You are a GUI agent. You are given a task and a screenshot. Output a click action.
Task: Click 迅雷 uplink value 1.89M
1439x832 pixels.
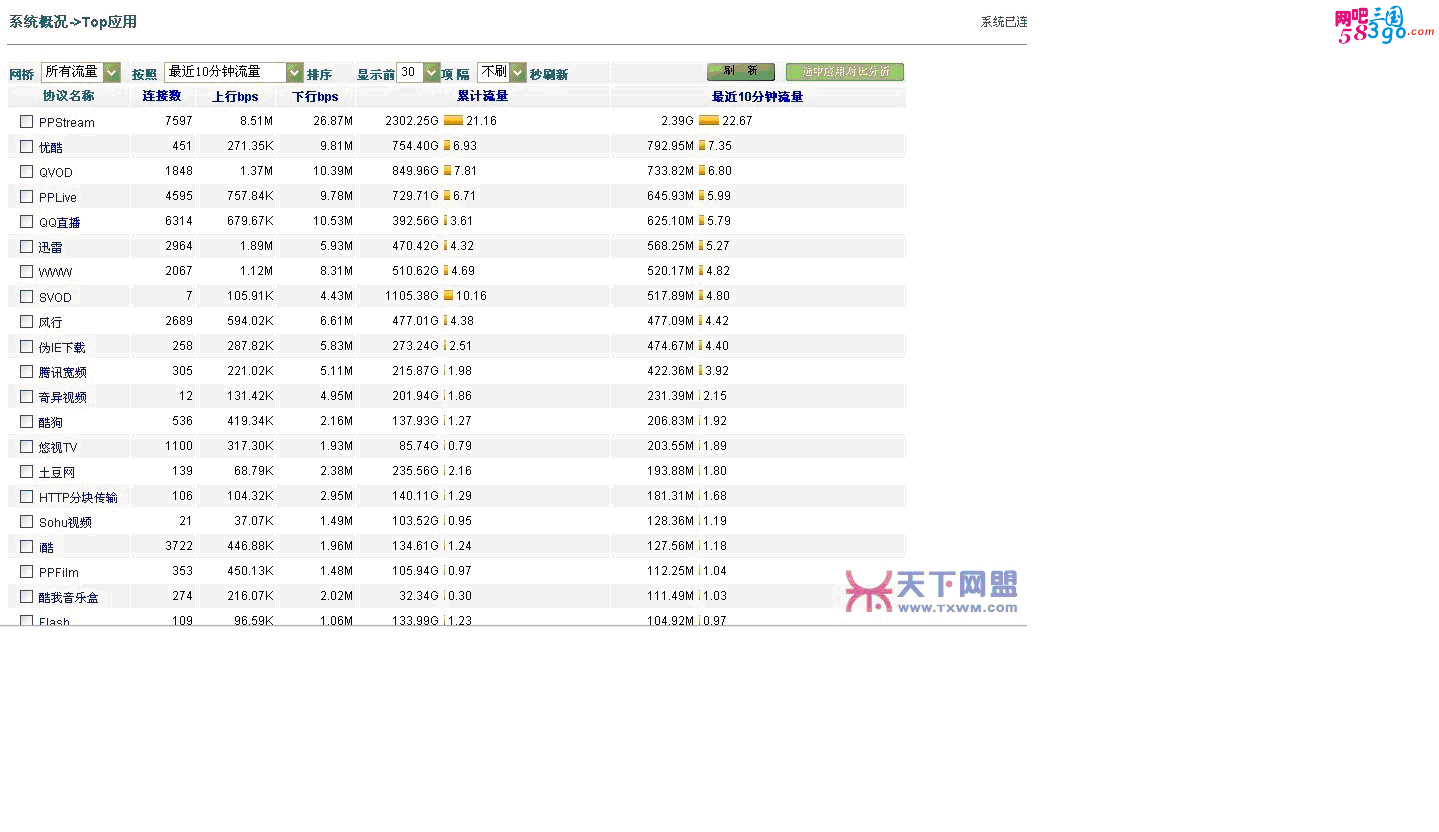tap(256, 246)
